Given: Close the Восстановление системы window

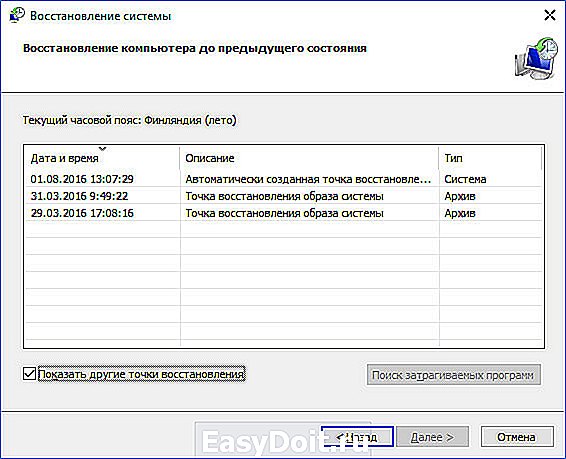Looking at the screenshot, I should 549,15.
